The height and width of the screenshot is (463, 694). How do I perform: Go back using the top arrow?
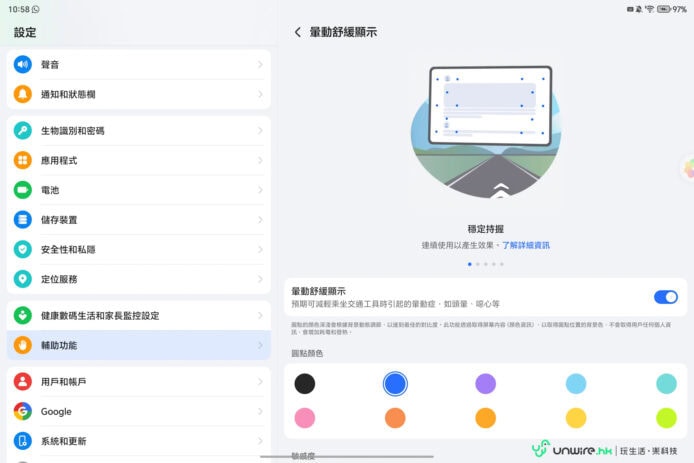pos(298,32)
